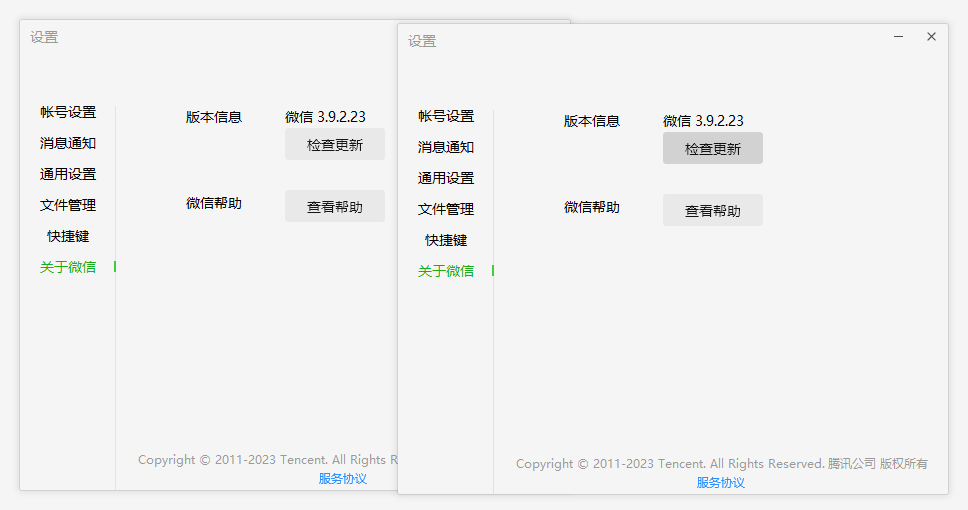
Task: Select 消息通知 in the back settings window
Action: tap(68, 143)
